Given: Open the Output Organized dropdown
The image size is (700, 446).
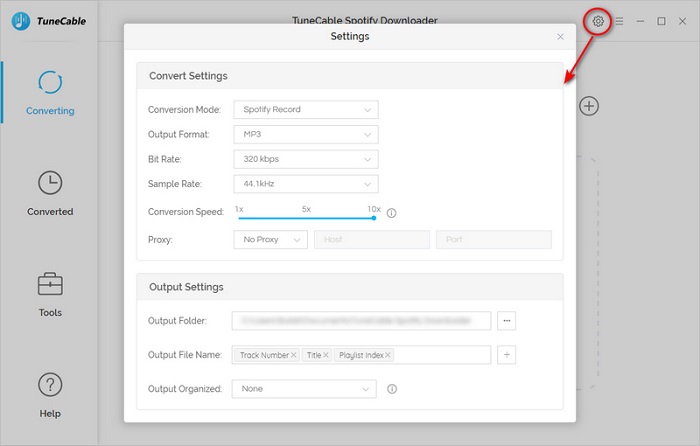Looking at the screenshot, I should (304, 389).
